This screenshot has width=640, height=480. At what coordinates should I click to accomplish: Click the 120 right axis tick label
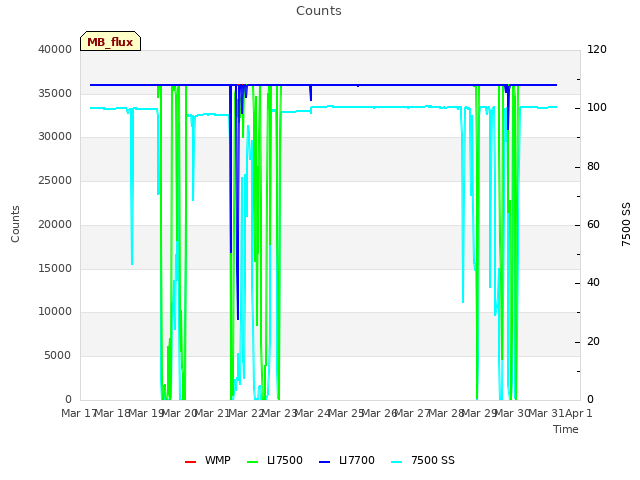(x=597, y=49)
